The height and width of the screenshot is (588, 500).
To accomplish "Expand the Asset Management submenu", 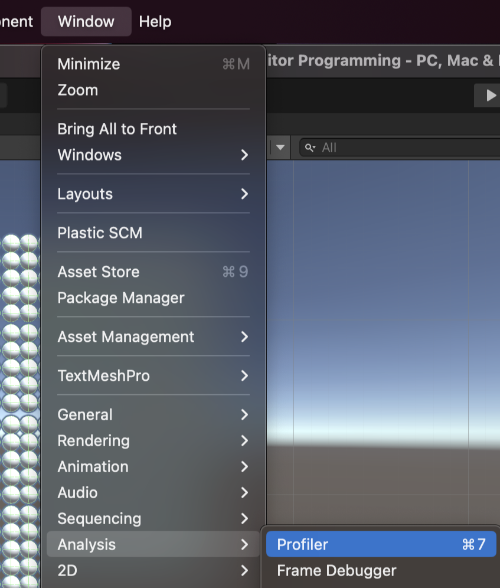I will pos(153,337).
